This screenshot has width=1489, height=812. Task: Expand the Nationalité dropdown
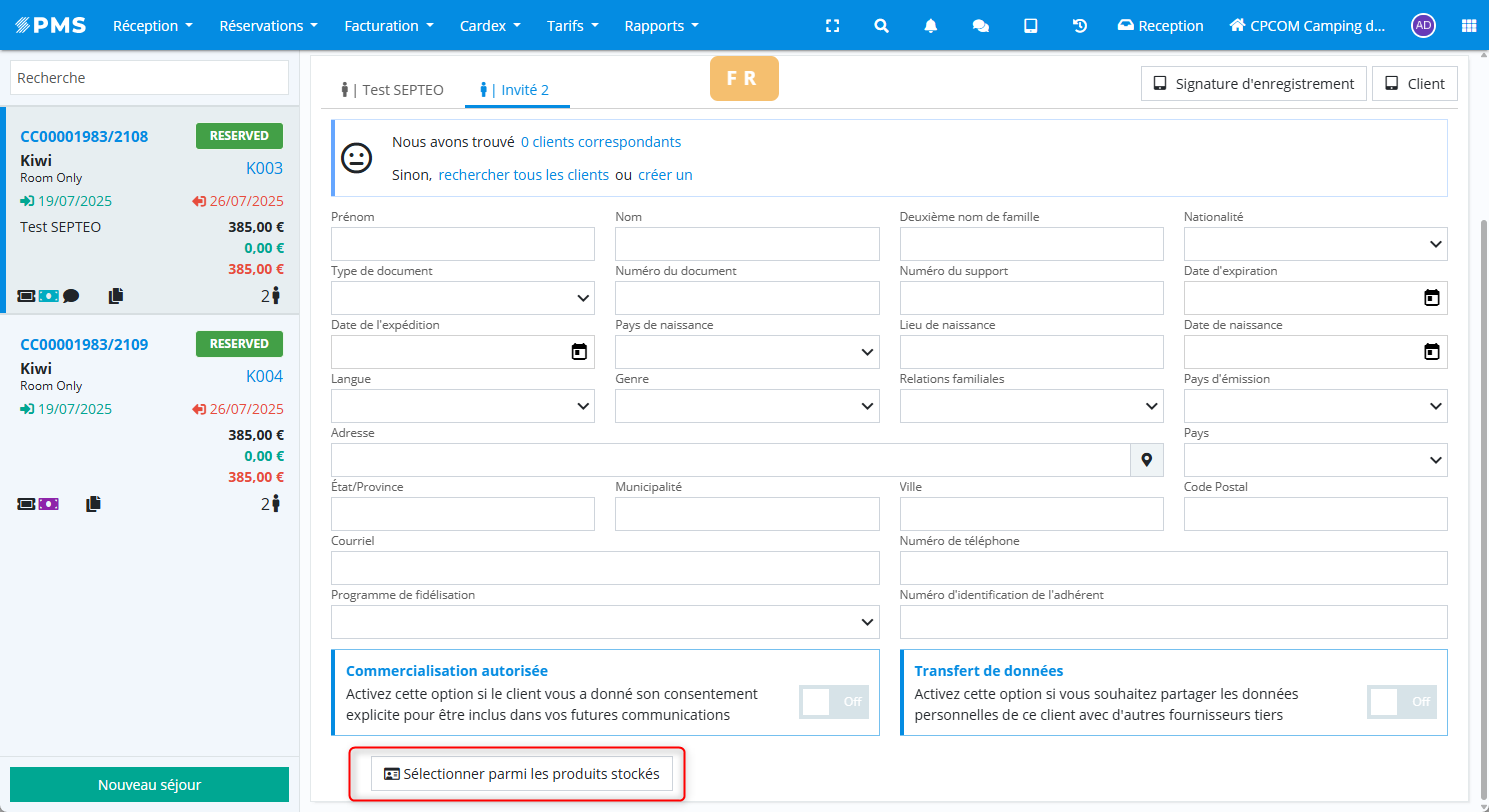[1315, 244]
